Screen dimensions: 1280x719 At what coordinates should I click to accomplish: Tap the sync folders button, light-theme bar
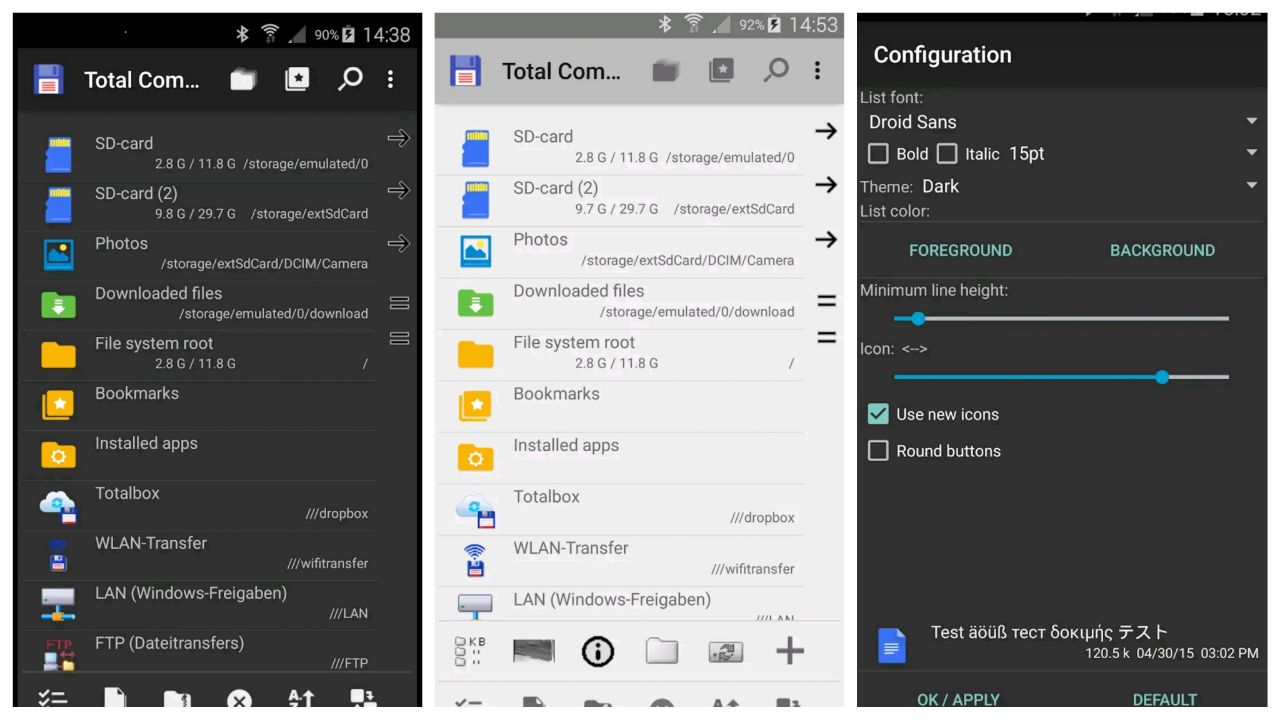tap(726, 652)
